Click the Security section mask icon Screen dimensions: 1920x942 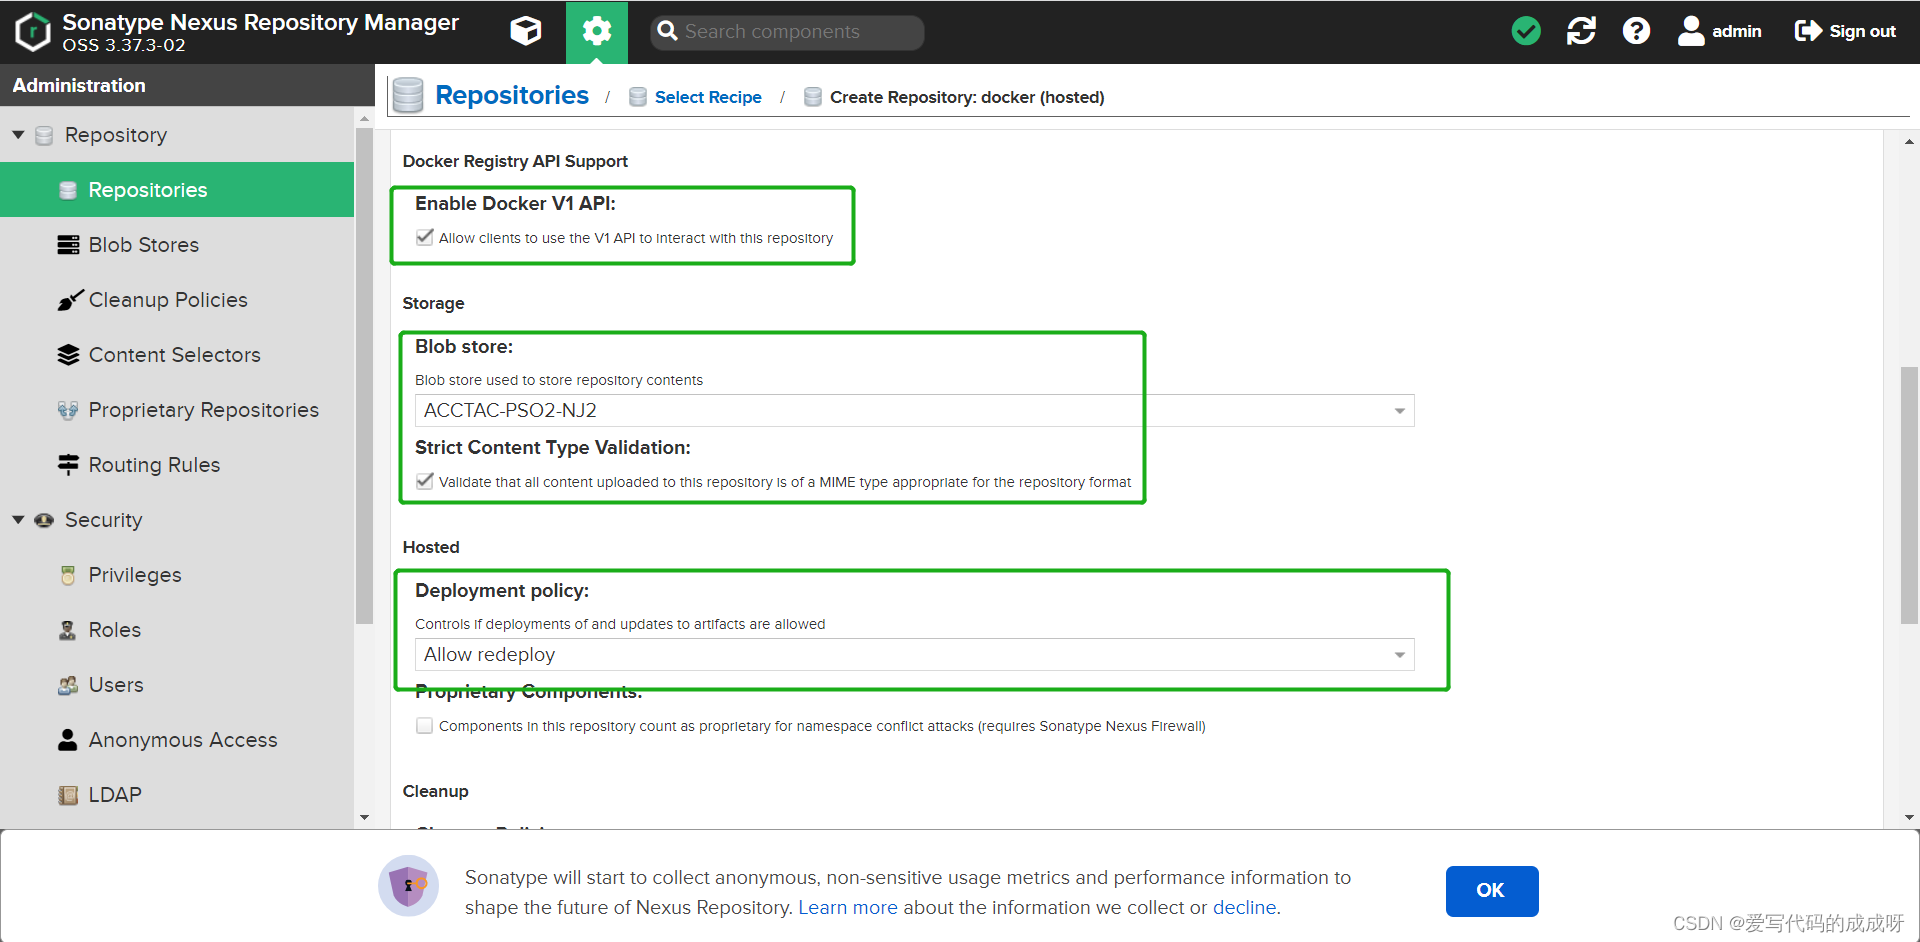(x=44, y=520)
